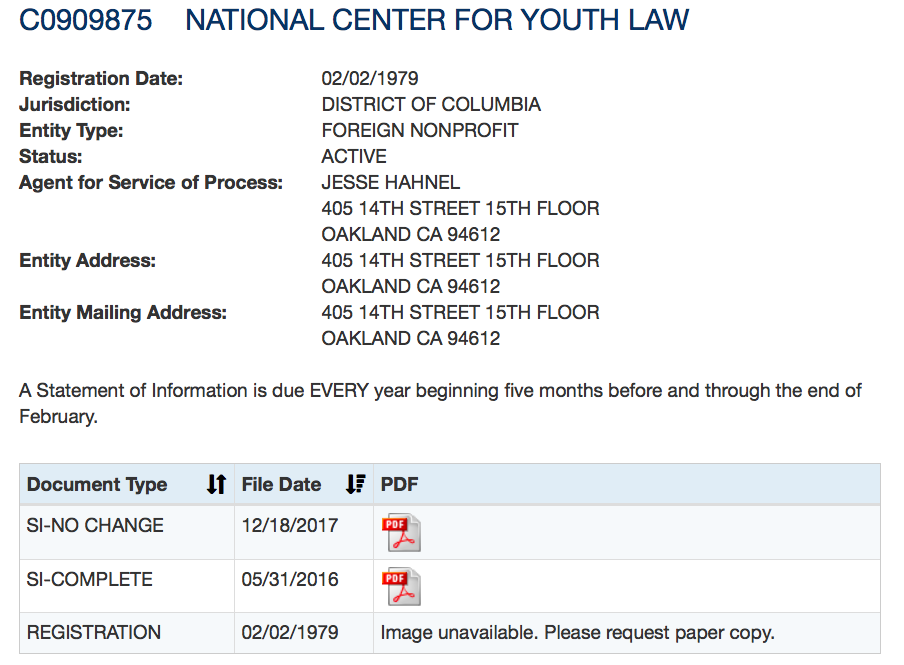Click the agent name JESSE HAHNEL

click(391, 183)
